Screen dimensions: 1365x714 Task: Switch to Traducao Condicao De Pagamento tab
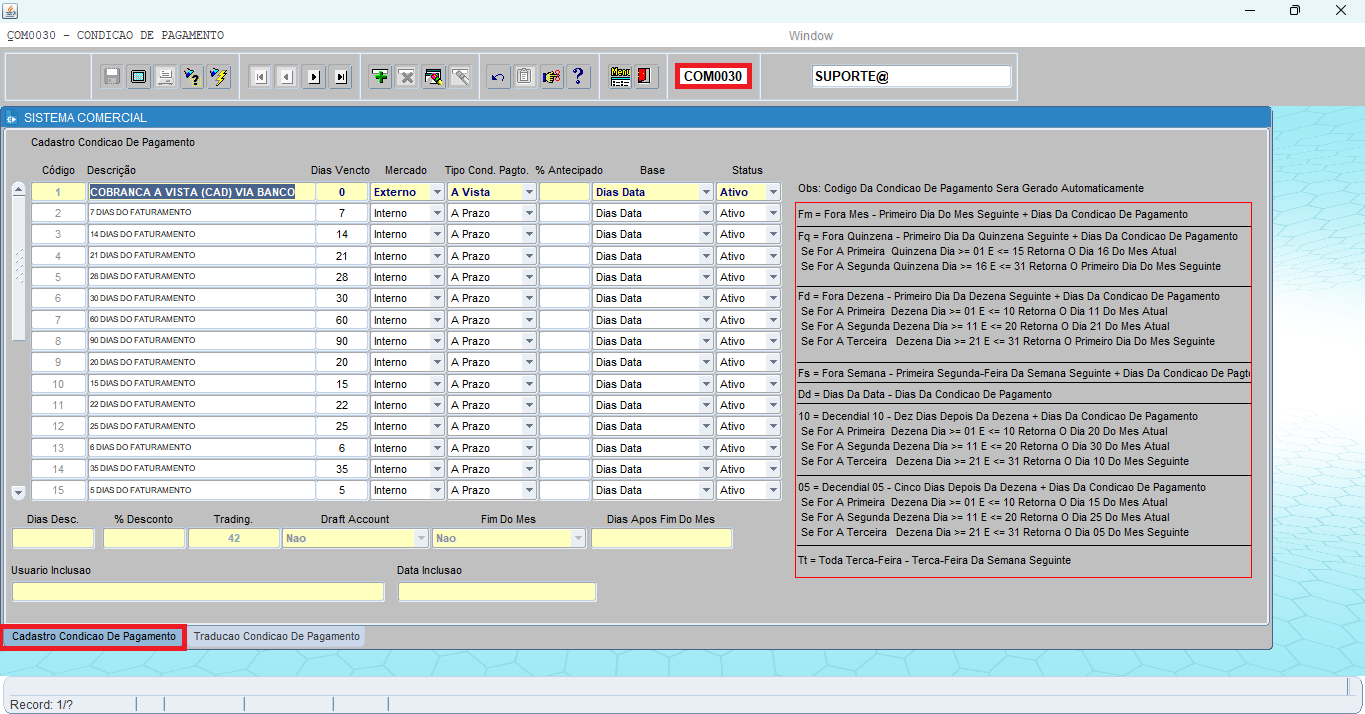point(277,636)
